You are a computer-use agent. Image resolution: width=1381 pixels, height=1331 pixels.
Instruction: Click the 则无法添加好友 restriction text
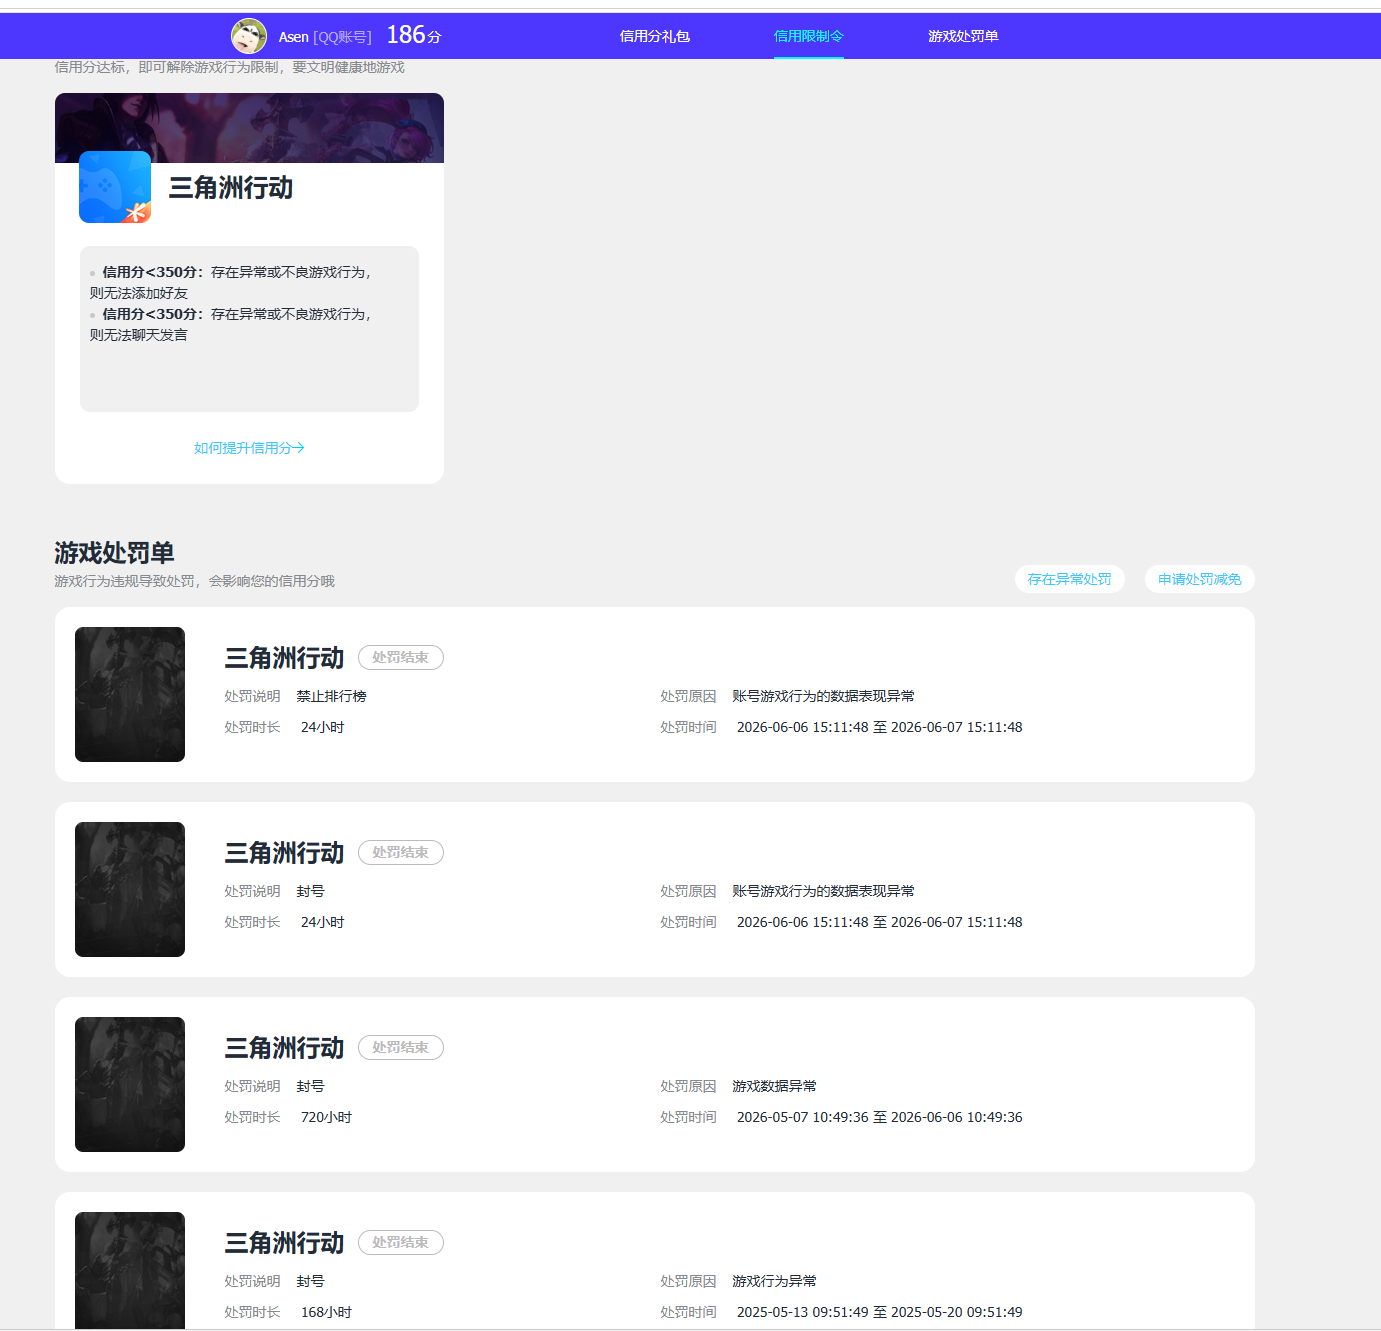click(x=139, y=293)
